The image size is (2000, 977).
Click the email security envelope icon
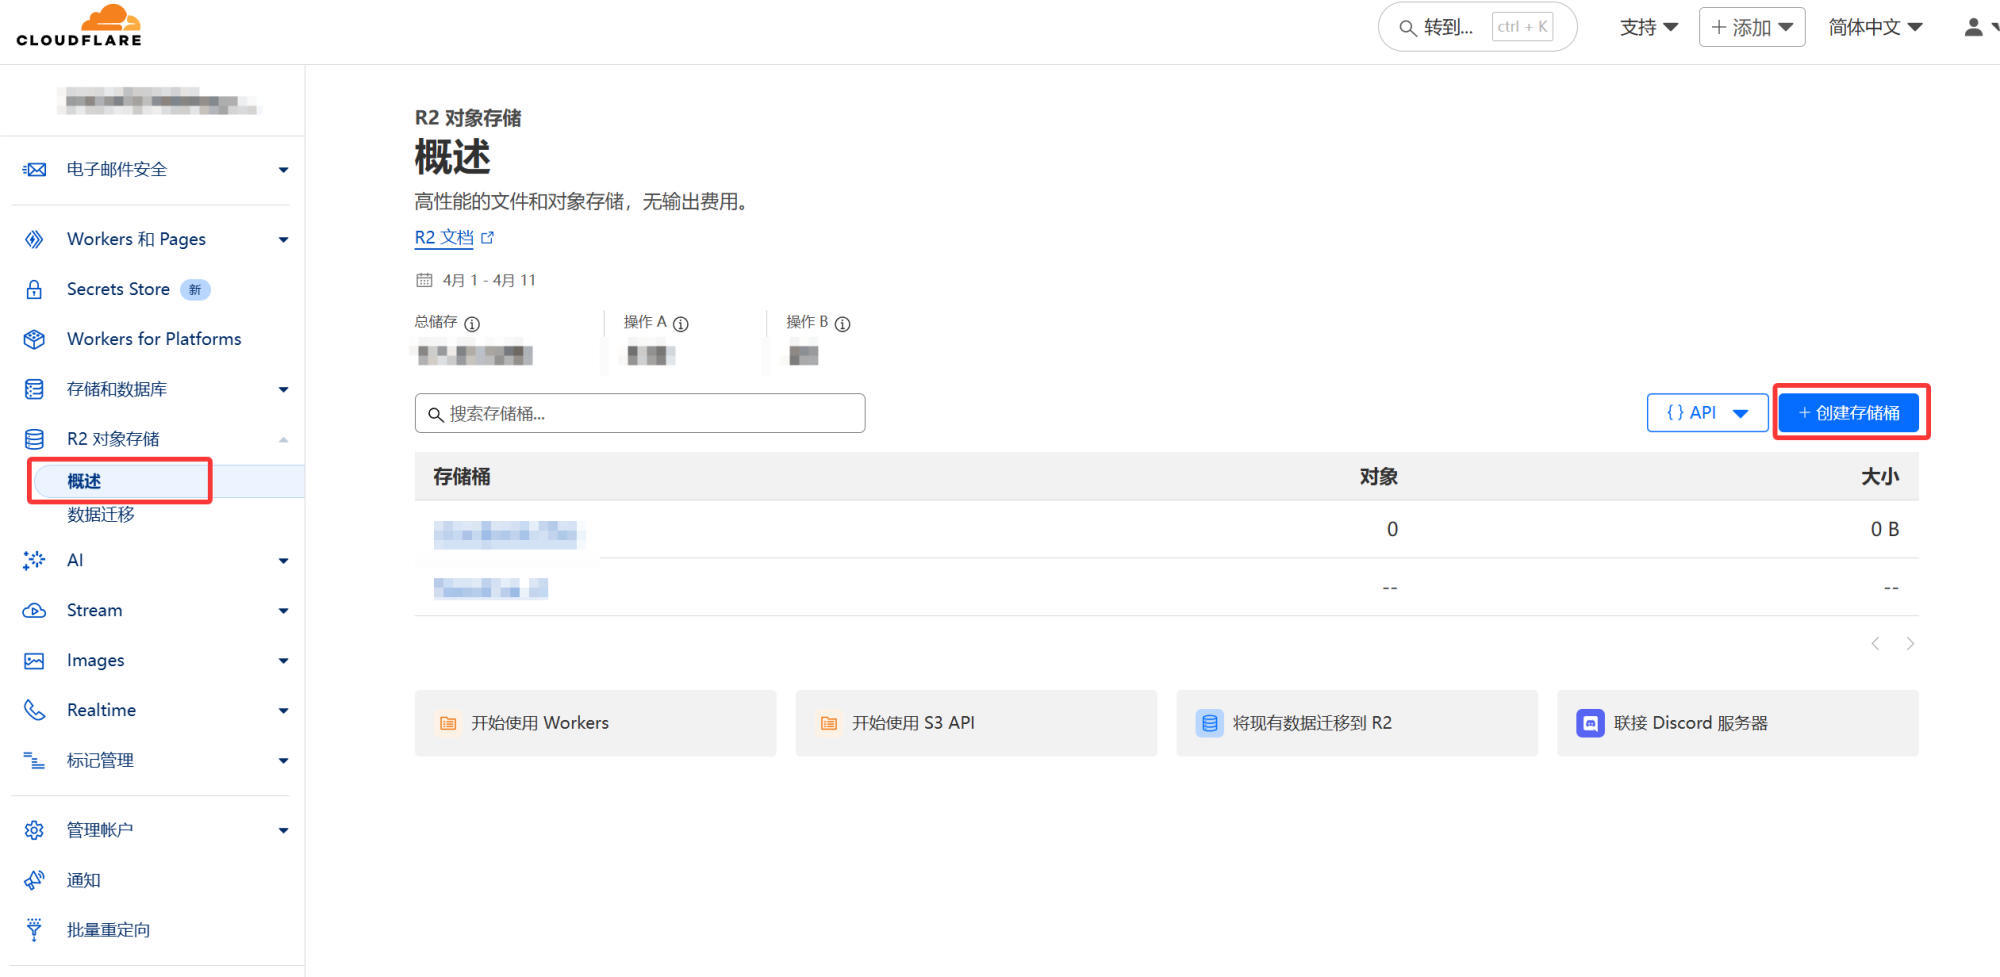point(34,170)
